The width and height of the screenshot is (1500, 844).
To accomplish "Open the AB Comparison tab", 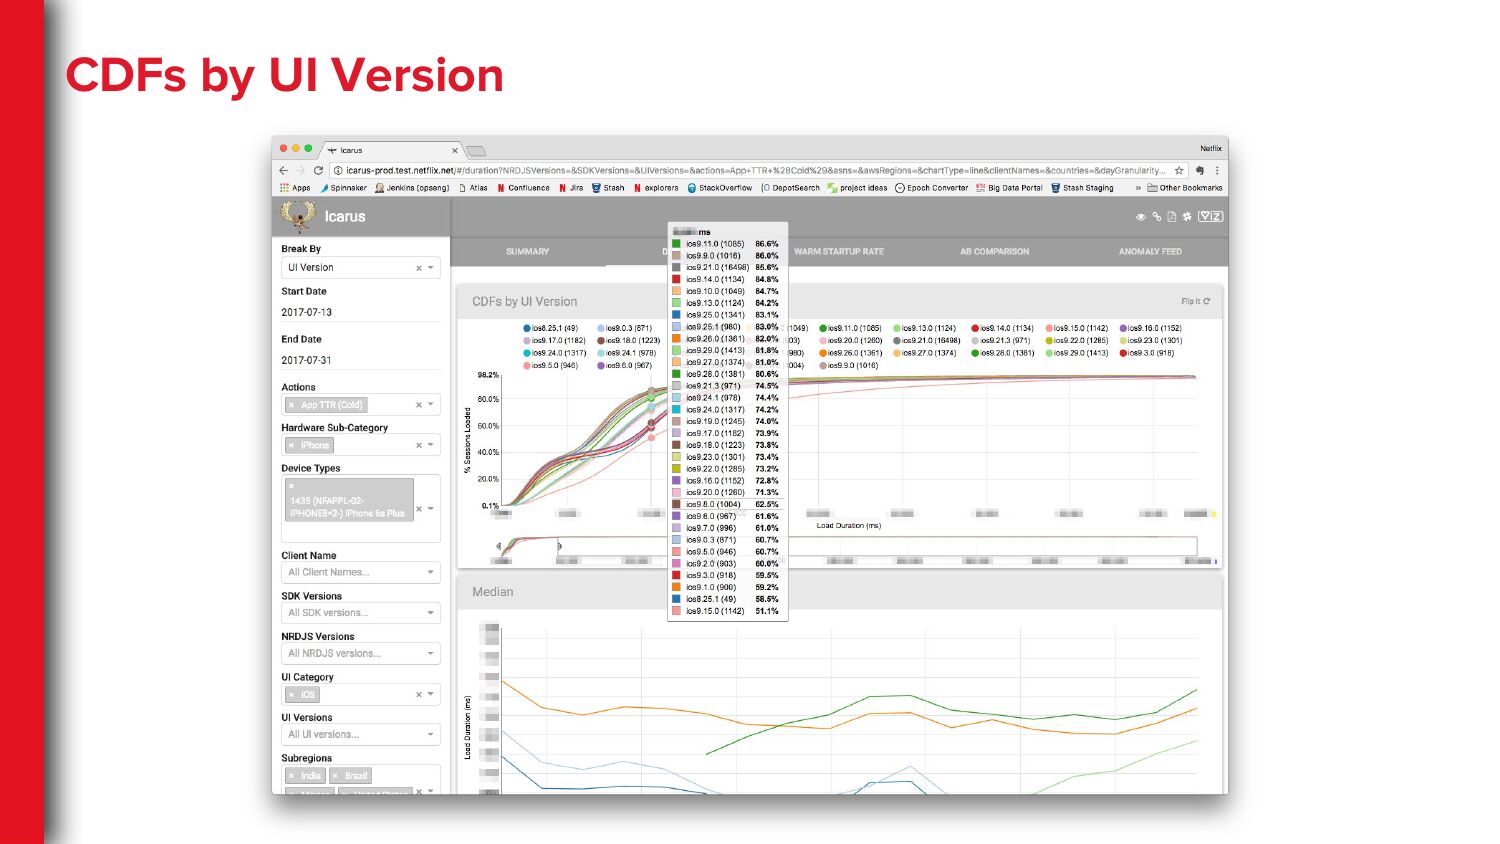I will click(994, 252).
